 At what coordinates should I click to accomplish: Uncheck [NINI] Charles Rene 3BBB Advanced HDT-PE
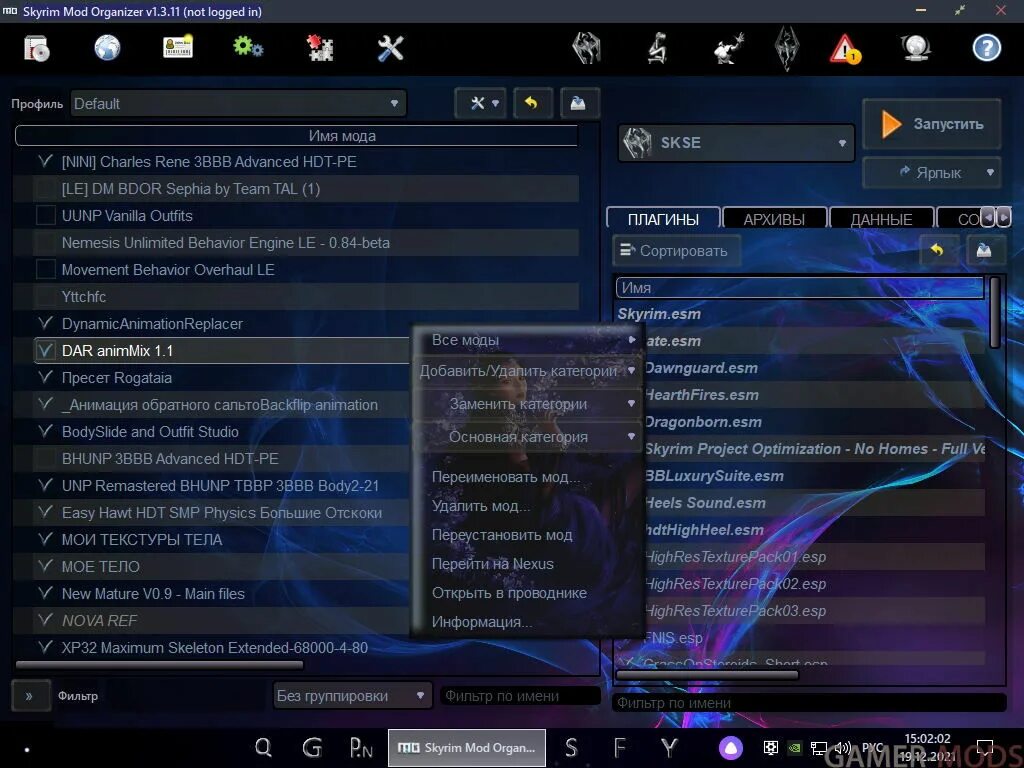pyautogui.click(x=45, y=161)
